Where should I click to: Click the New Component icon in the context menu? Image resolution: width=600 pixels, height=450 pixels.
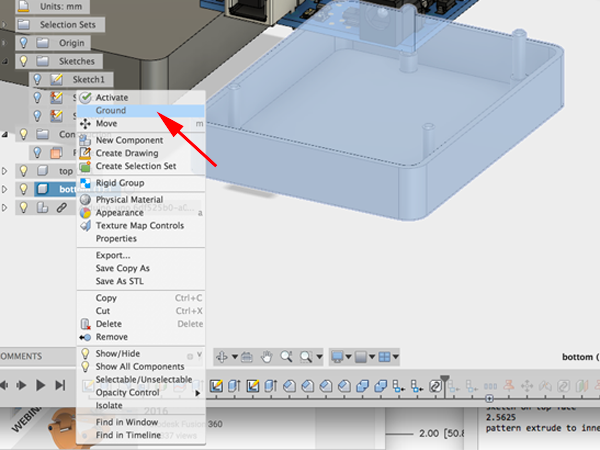click(x=85, y=140)
